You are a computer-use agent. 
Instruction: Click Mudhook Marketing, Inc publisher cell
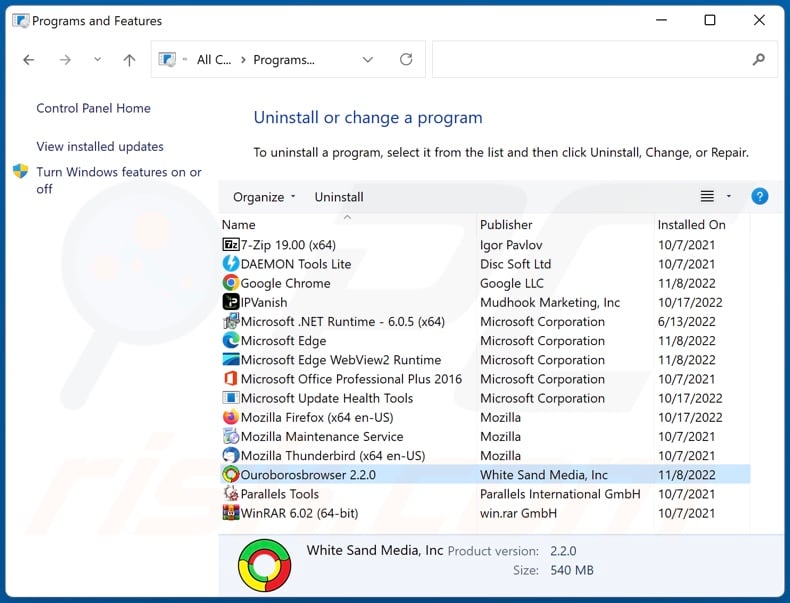click(x=550, y=302)
